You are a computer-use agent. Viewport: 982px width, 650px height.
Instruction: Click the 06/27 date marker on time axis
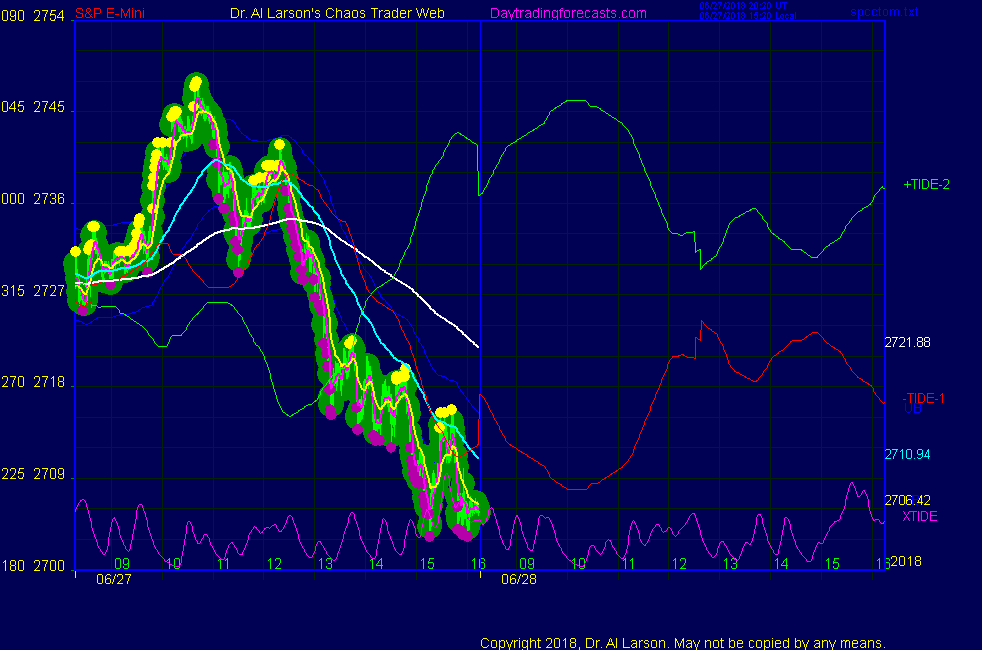[x=112, y=578]
